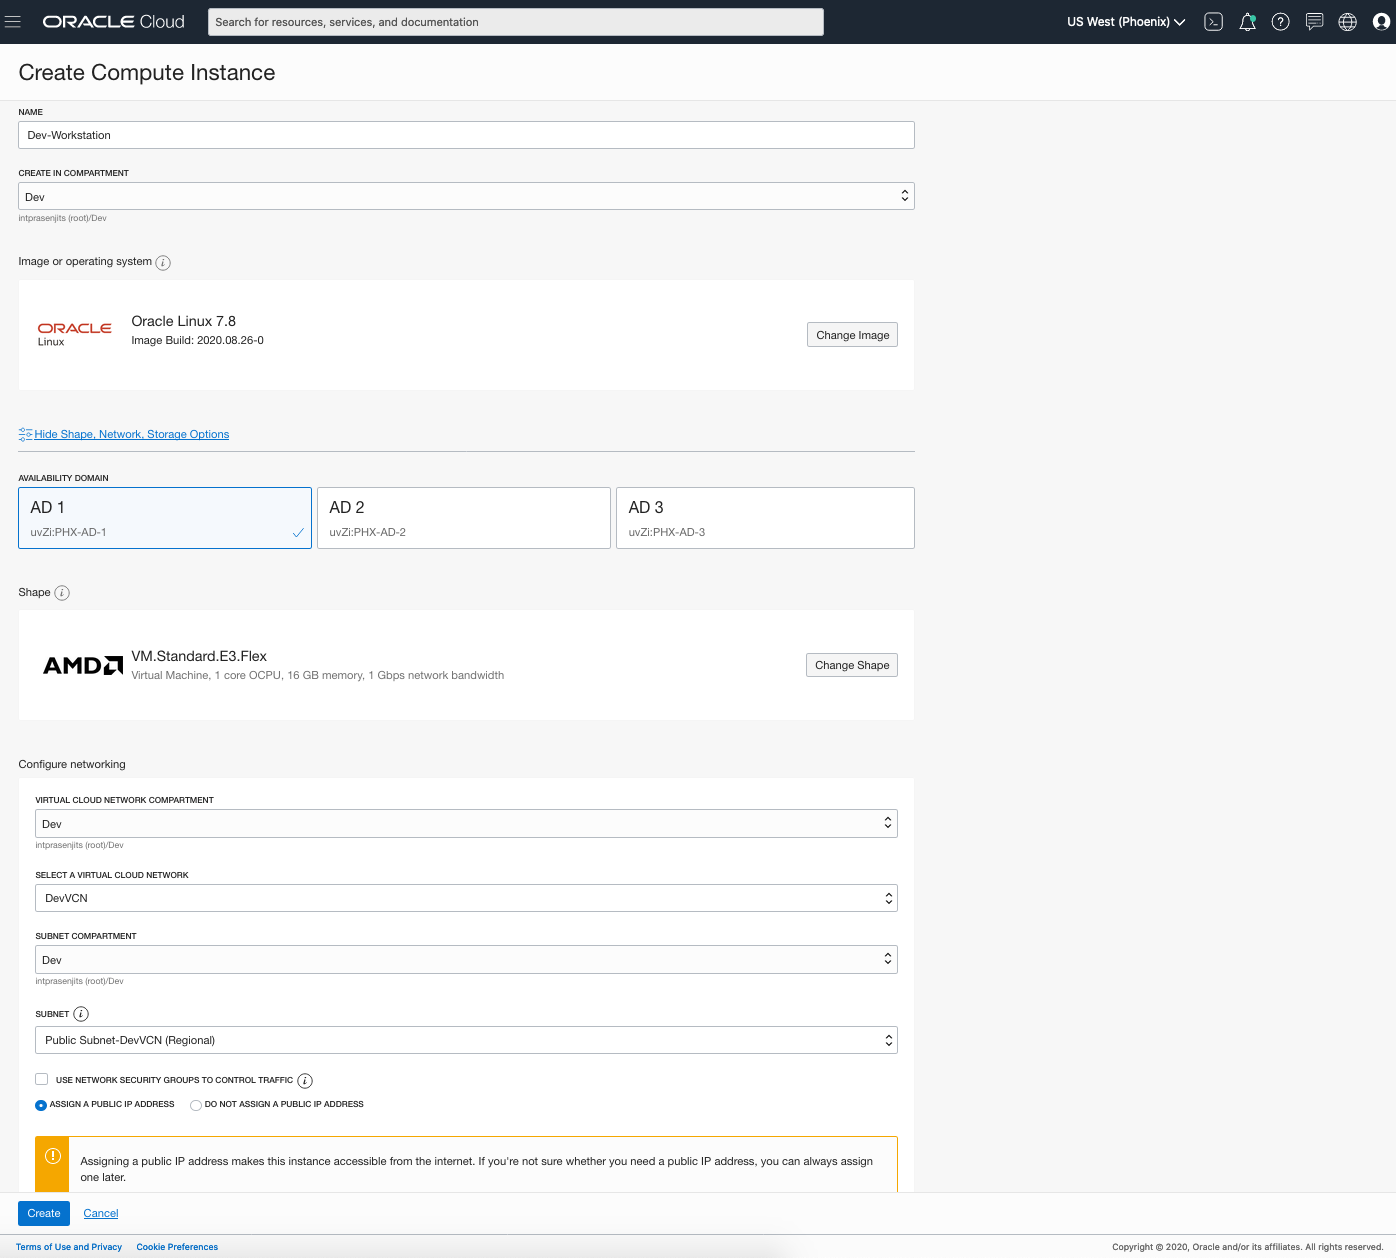
Task: Open the announcements bell icon
Action: 1247,22
